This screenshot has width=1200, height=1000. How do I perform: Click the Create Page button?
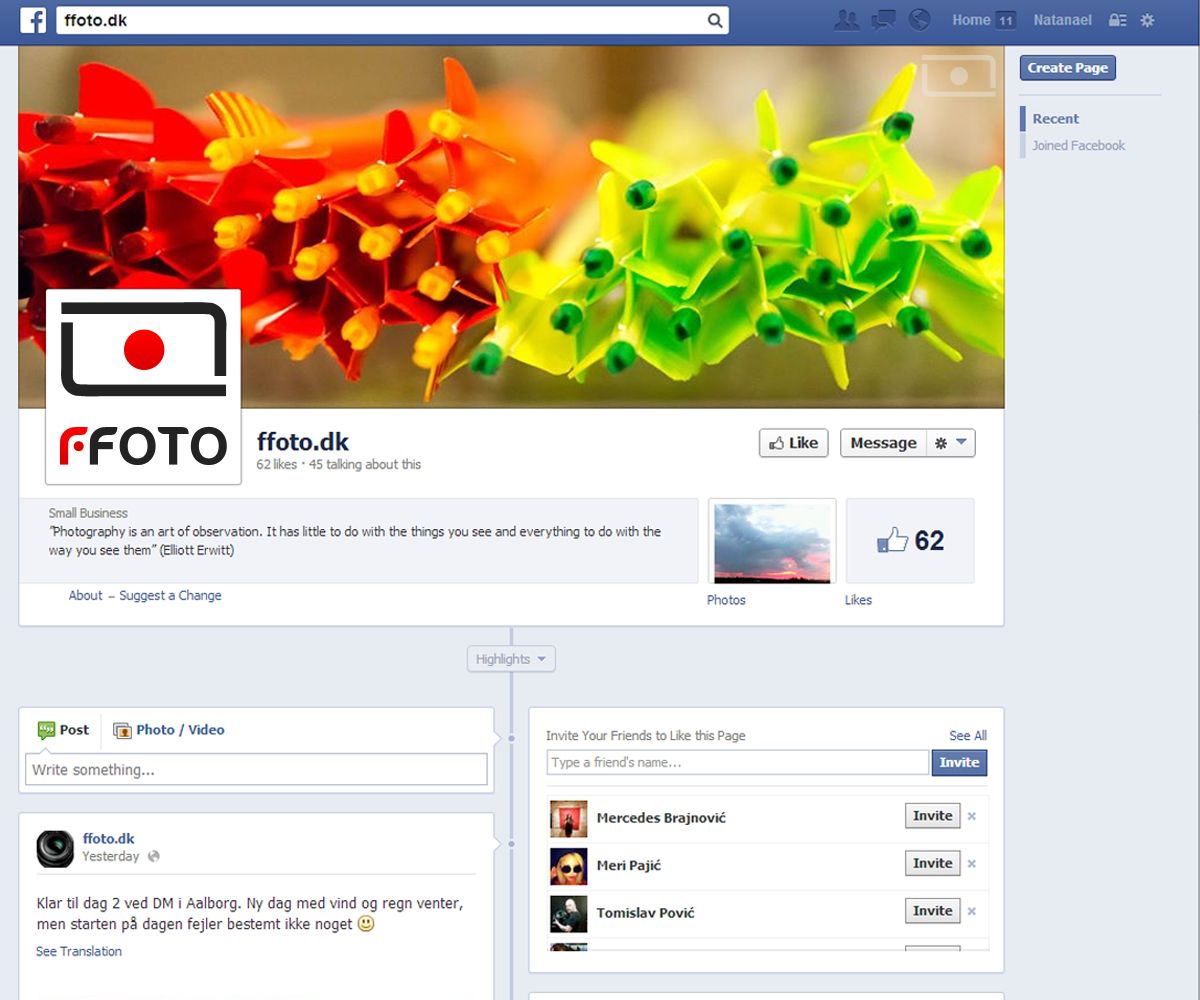click(x=1067, y=68)
